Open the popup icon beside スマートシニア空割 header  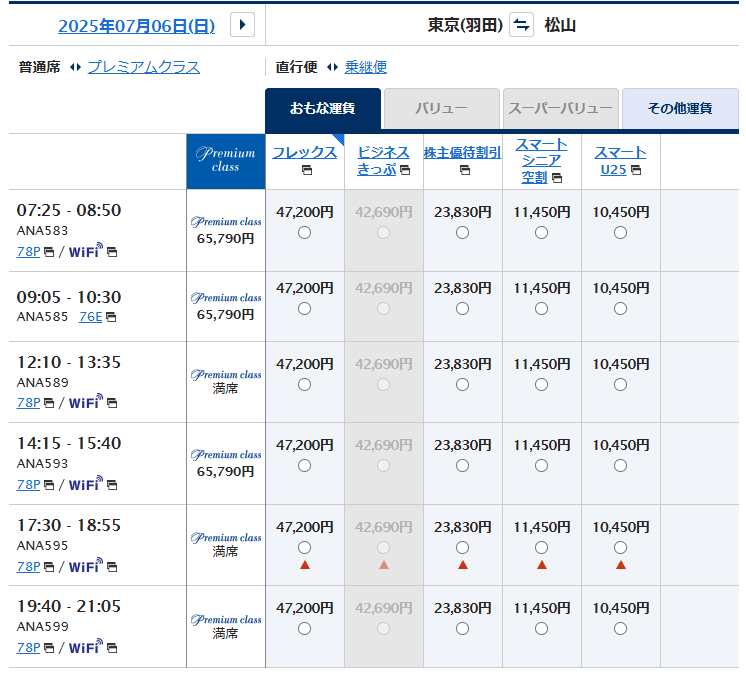pos(557,178)
